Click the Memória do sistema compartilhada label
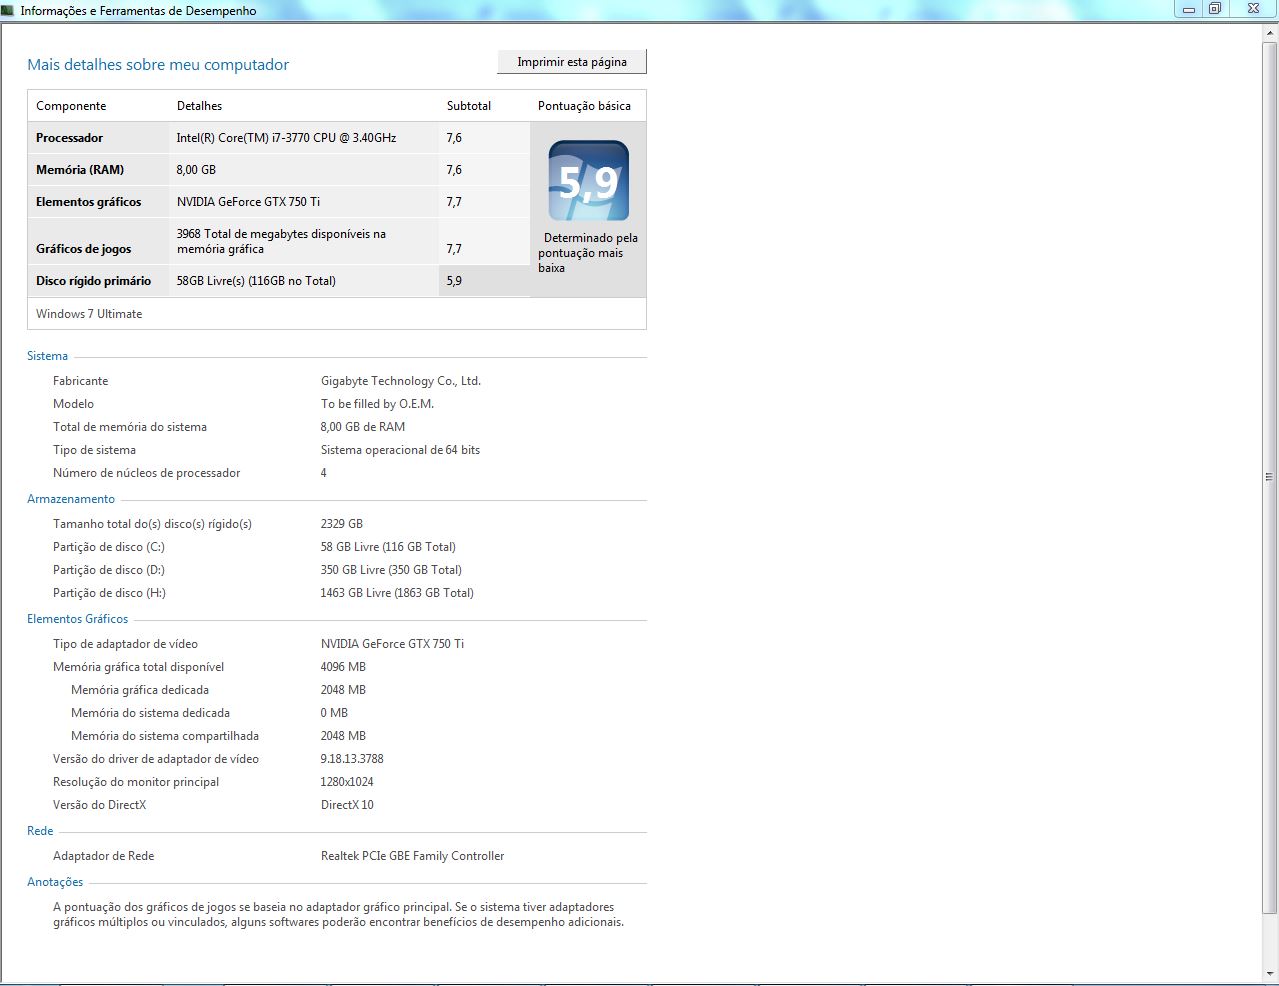Image resolution: width=1279 pixels, height=986 pixels. coord(165,736)
